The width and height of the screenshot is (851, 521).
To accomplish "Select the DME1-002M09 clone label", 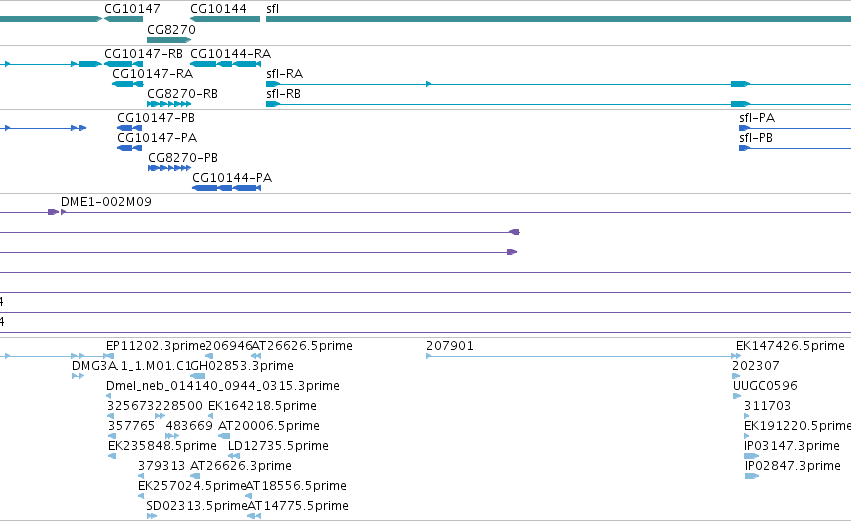I will coord(106,201).
